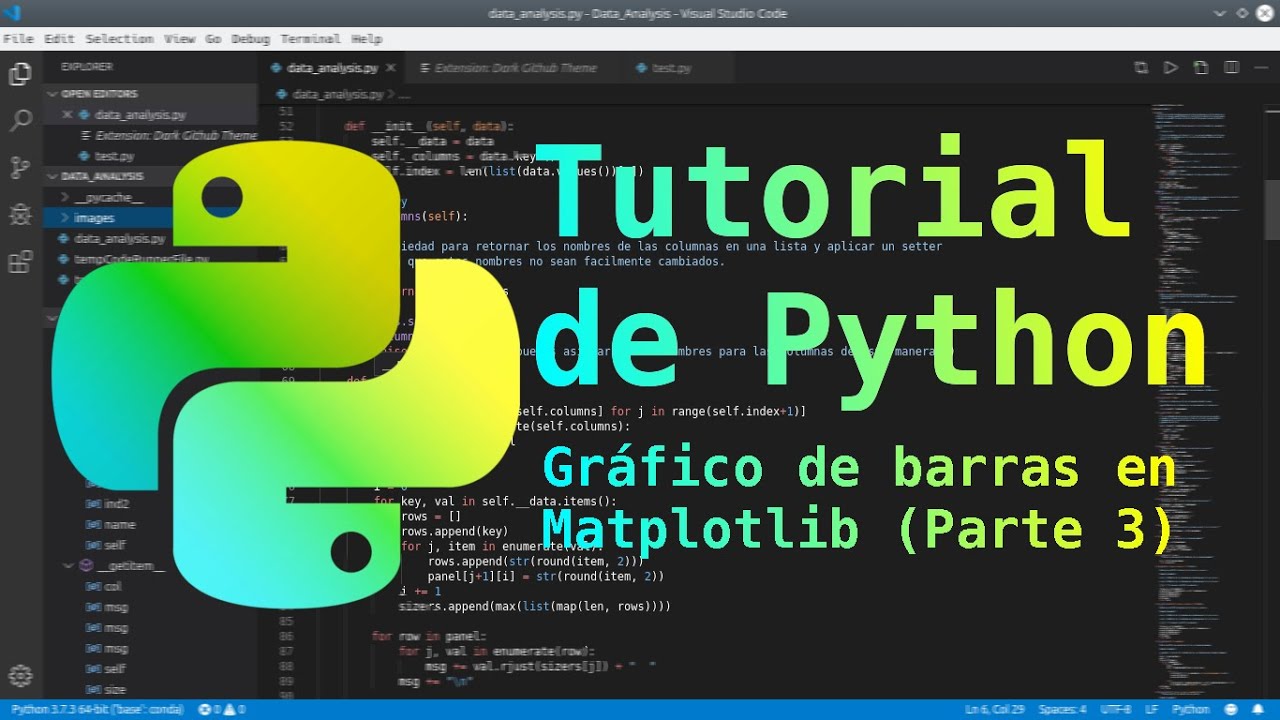Image resolution: width=1280 pixels, height=720 pixels.
Task: Click the errors count icon in status bar
Action: click(x=205, y=709)
